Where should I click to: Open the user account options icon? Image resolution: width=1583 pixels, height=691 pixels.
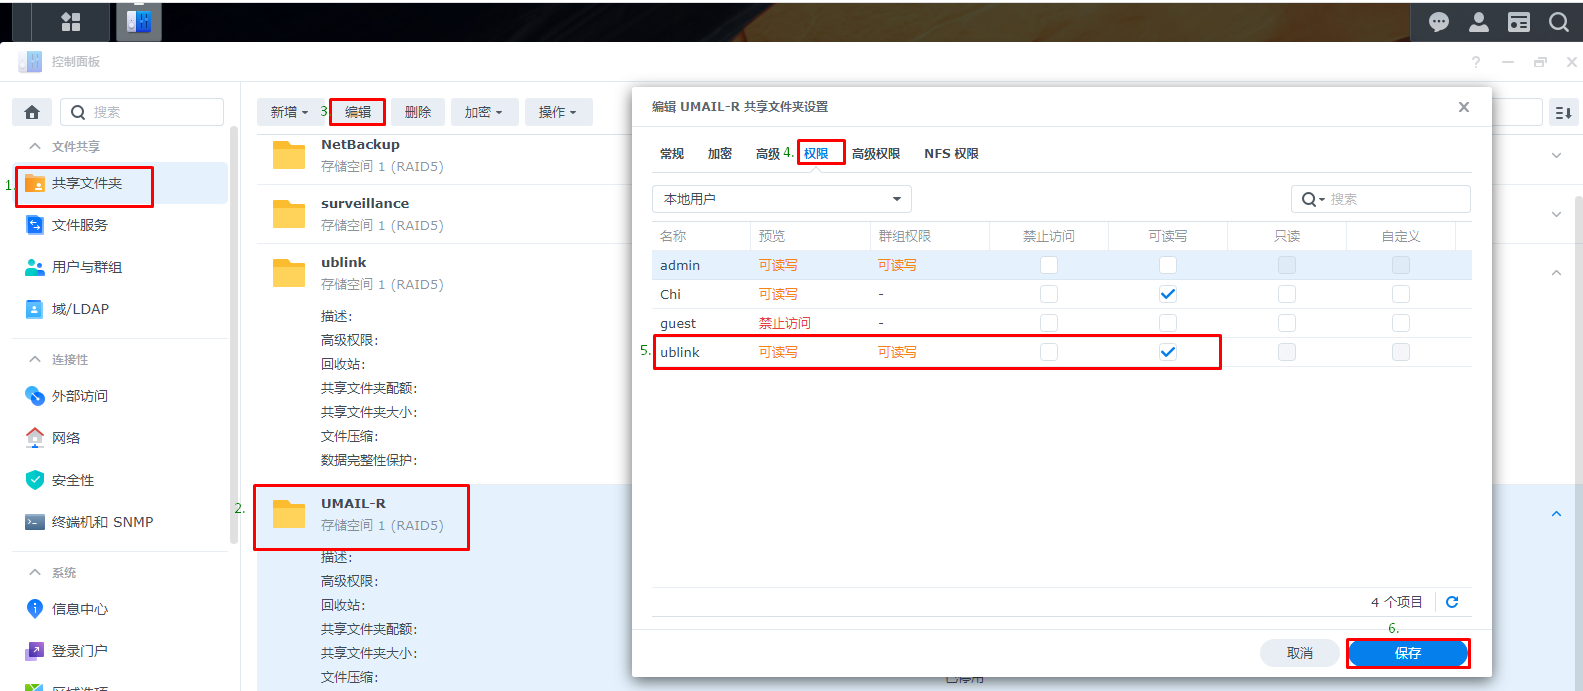click(1478, 21)
